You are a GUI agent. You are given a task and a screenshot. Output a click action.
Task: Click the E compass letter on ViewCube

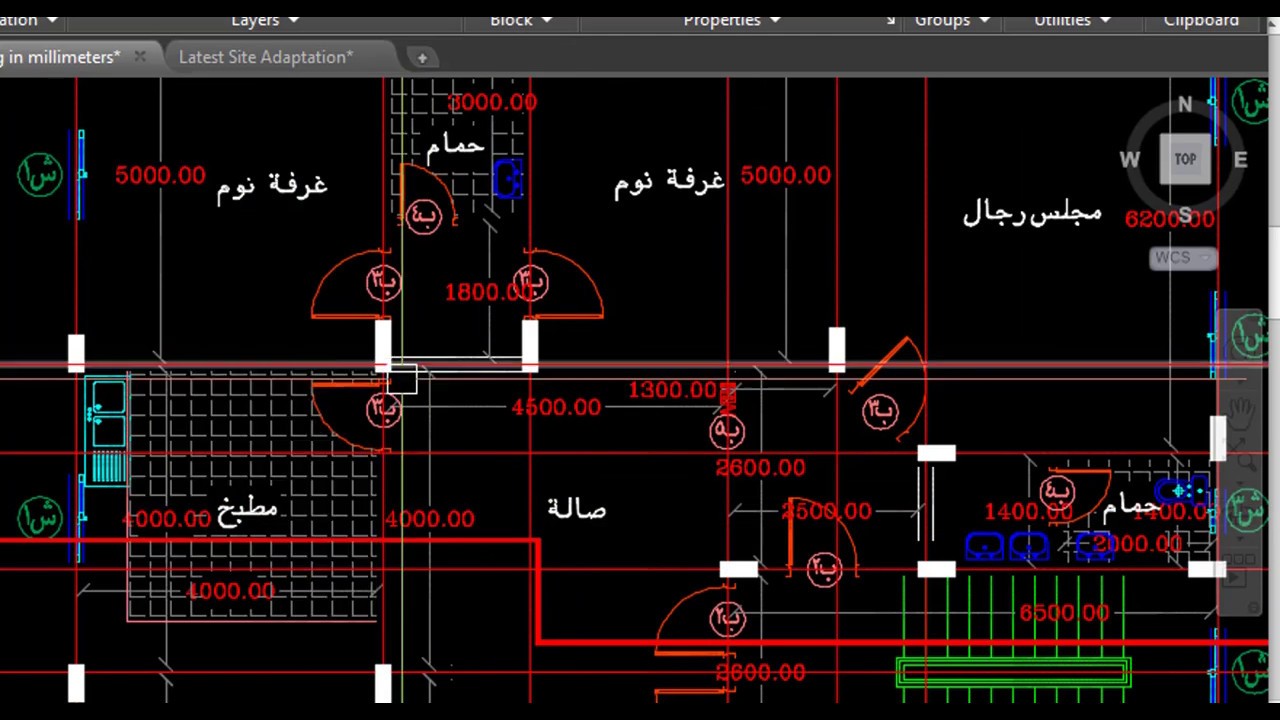(x=1240, y=159)
